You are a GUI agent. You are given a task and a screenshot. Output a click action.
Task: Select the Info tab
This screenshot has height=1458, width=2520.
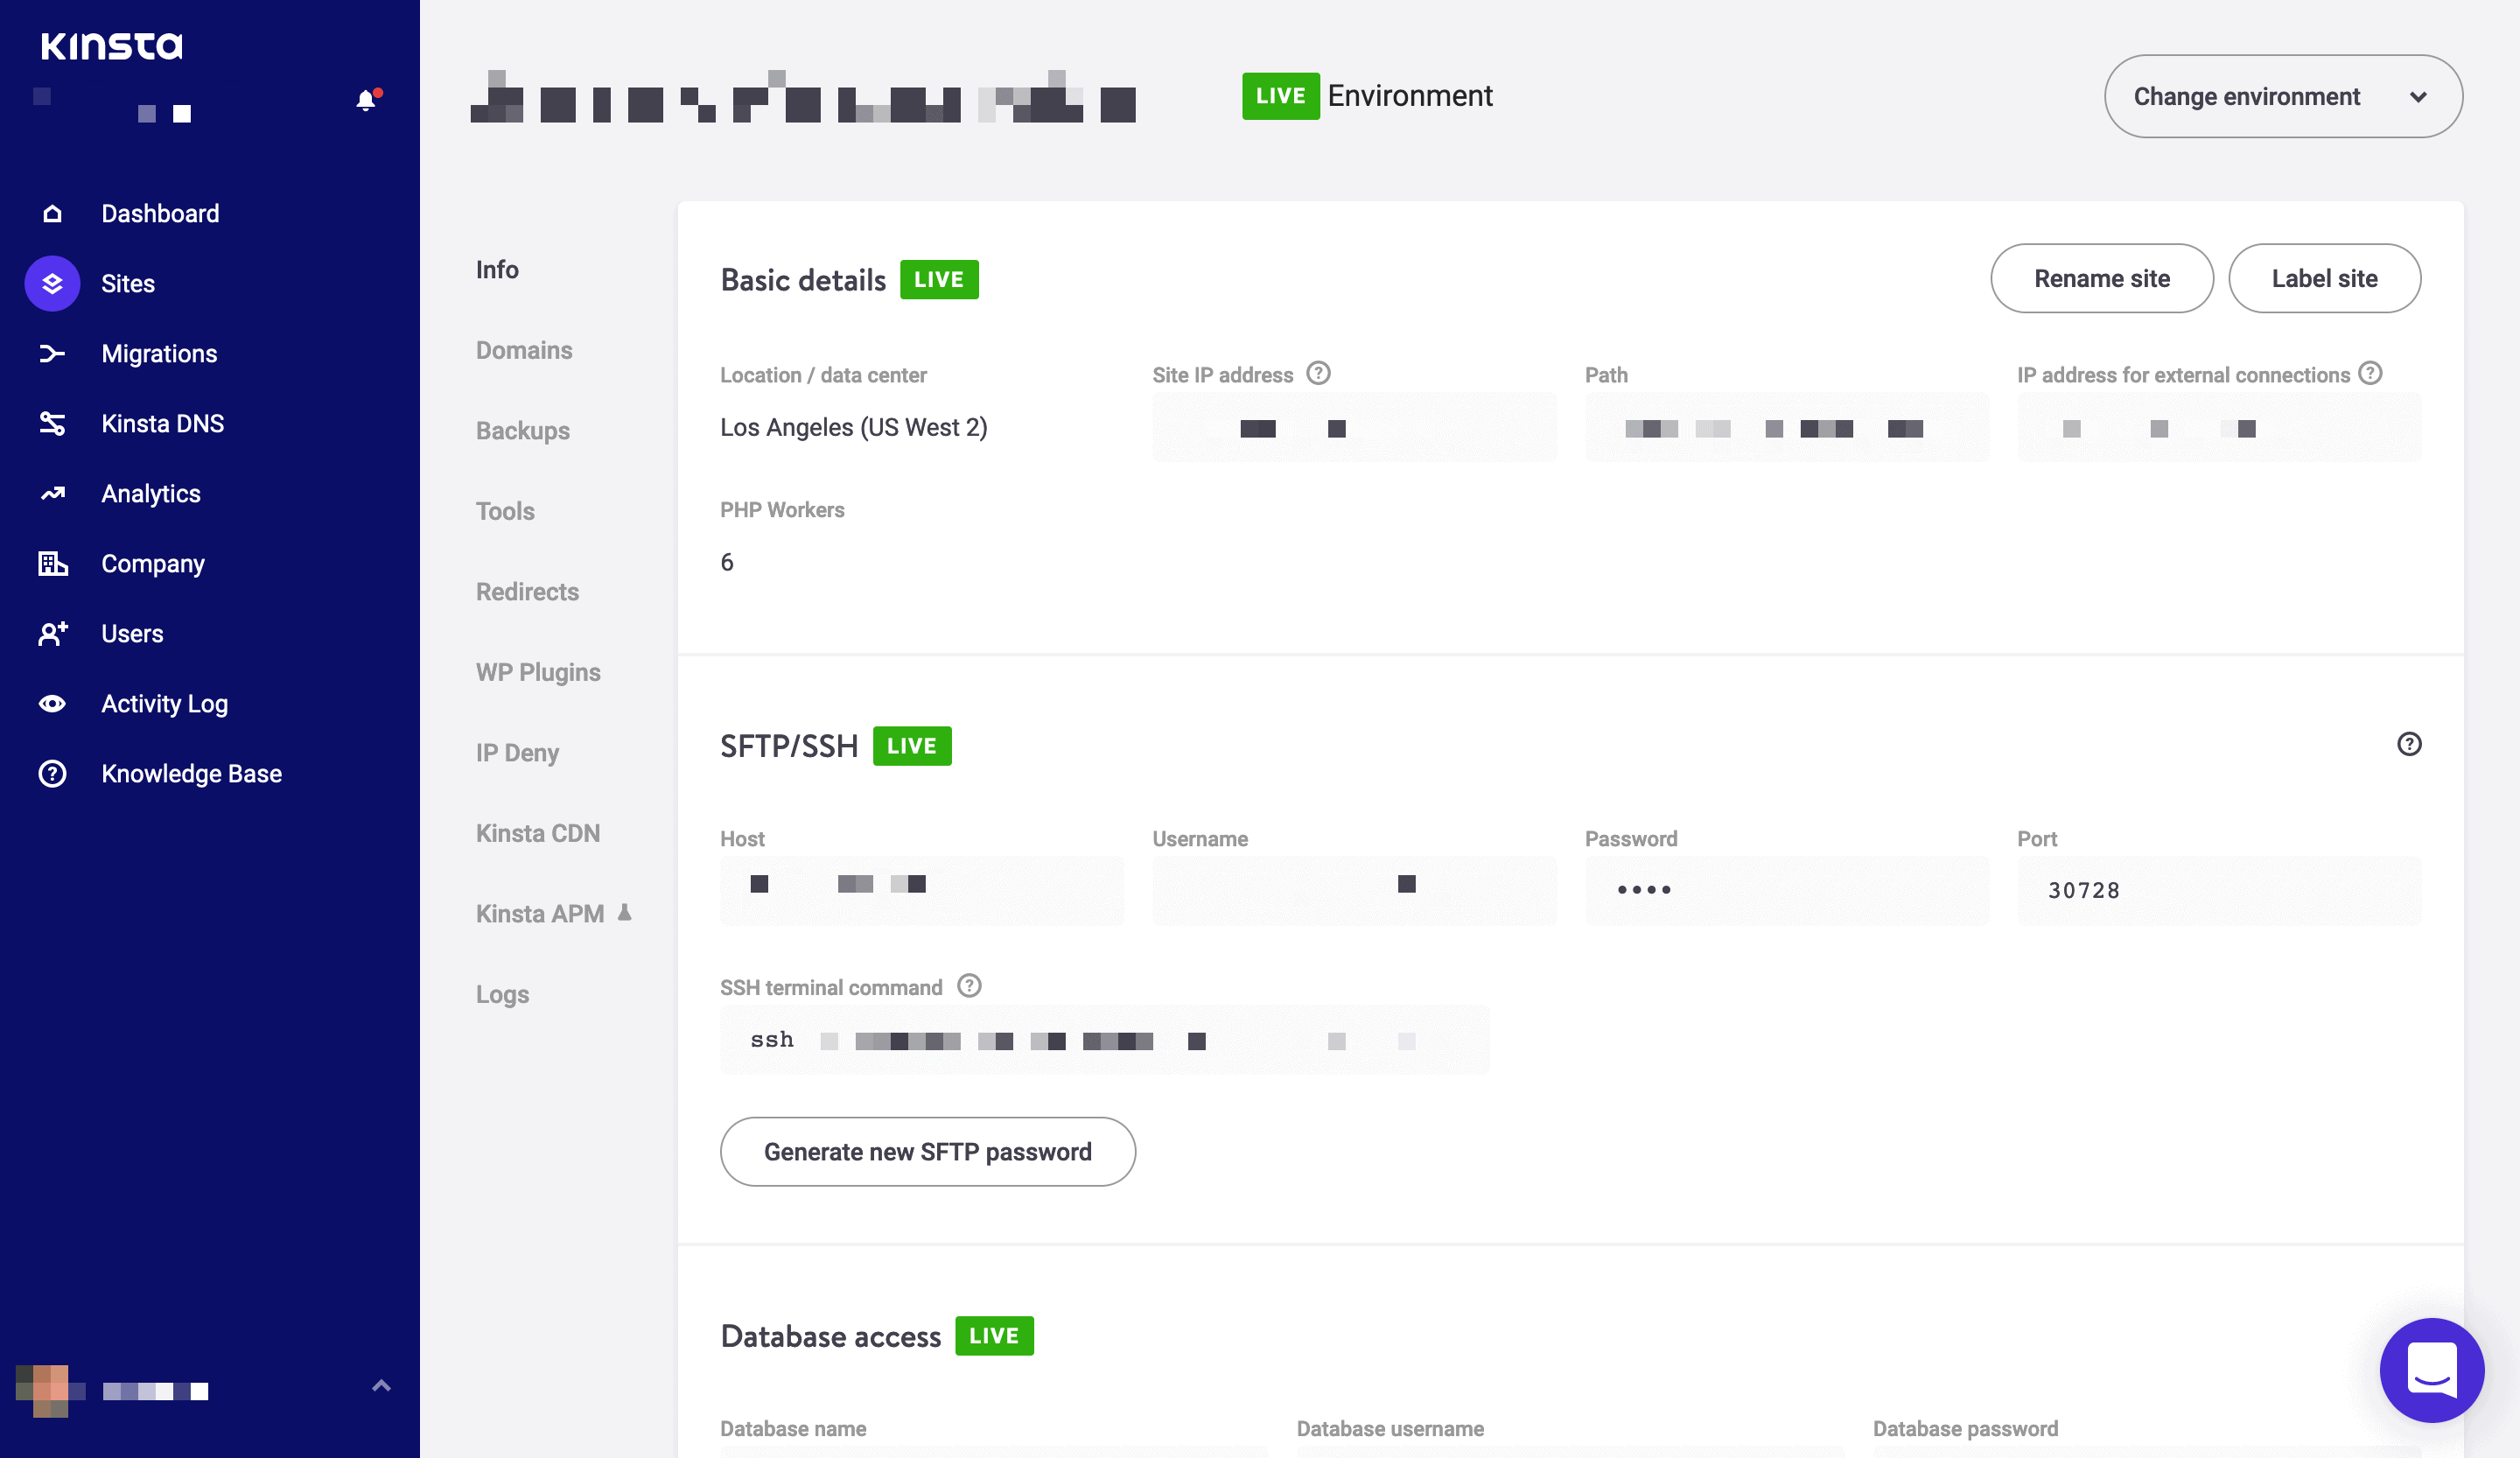(497, 269)
